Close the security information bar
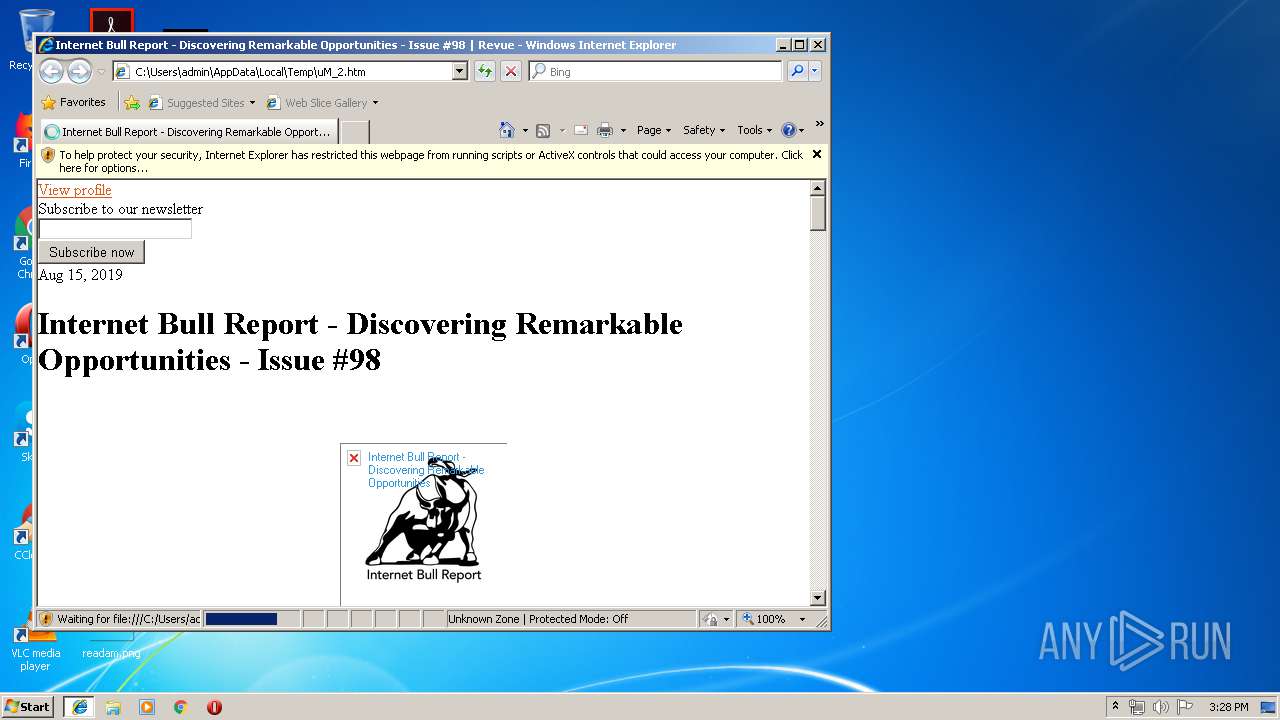 tap(817, 154)
